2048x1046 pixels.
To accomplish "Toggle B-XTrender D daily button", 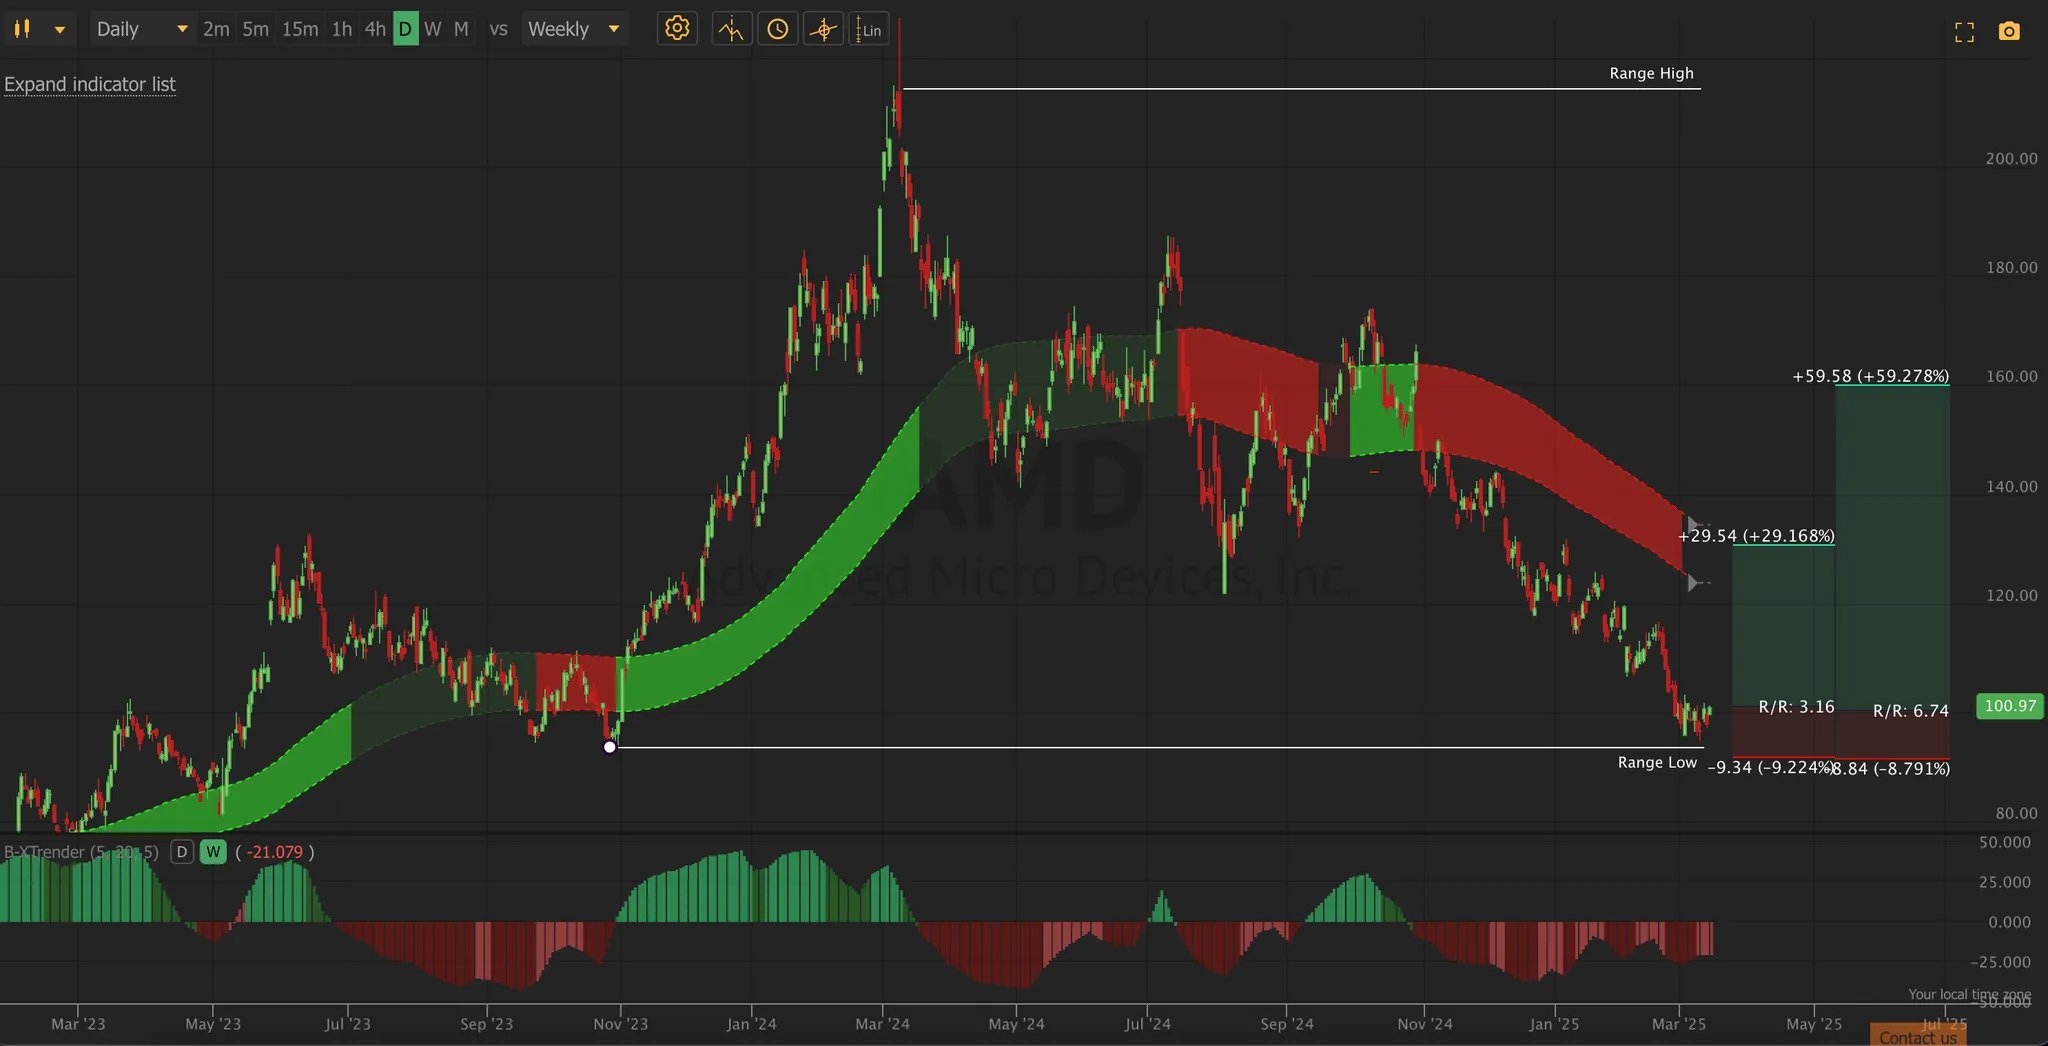I will pos(181,852).
